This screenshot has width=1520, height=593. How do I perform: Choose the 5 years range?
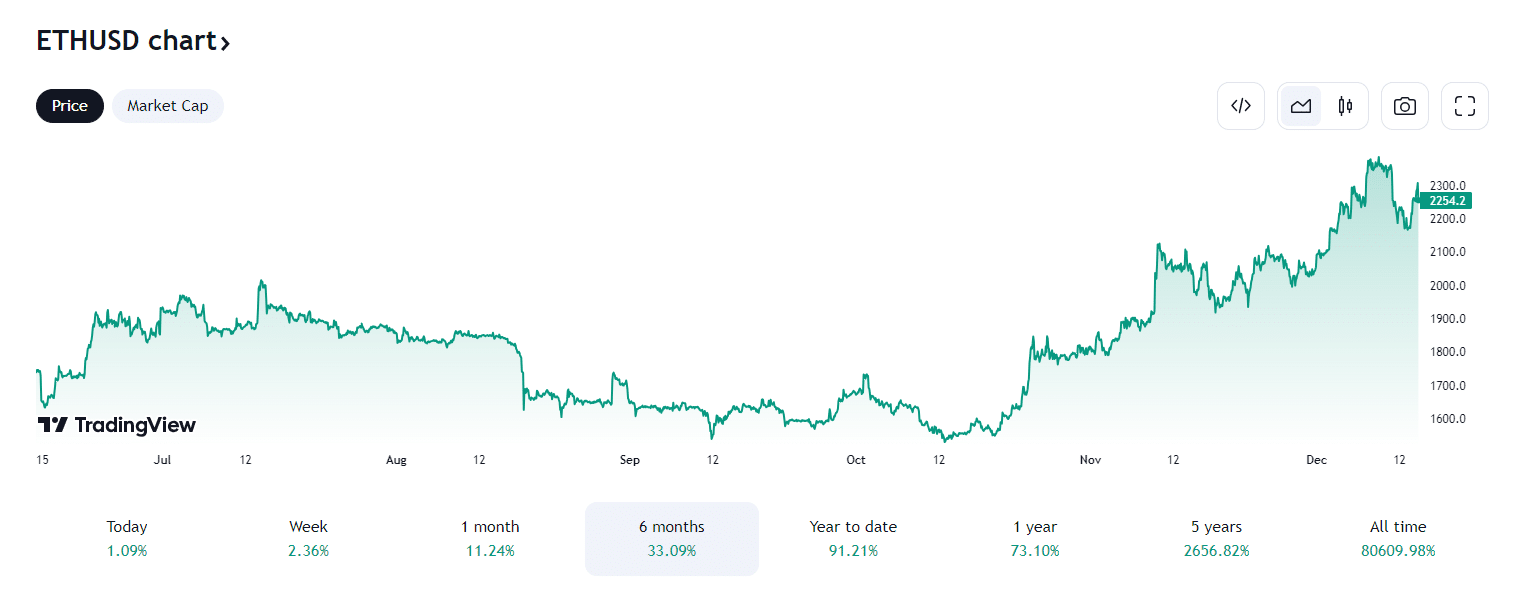1216,538
